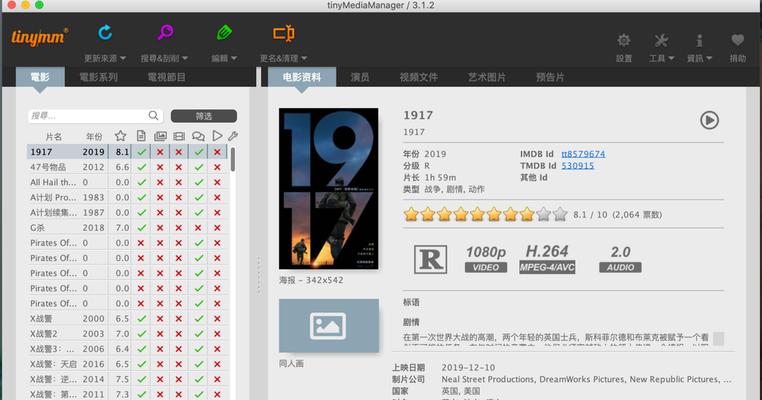Switch to the 電影系列 movie sets tab
This screenshot has height=400, width=762.
click(x=98, y=77)
